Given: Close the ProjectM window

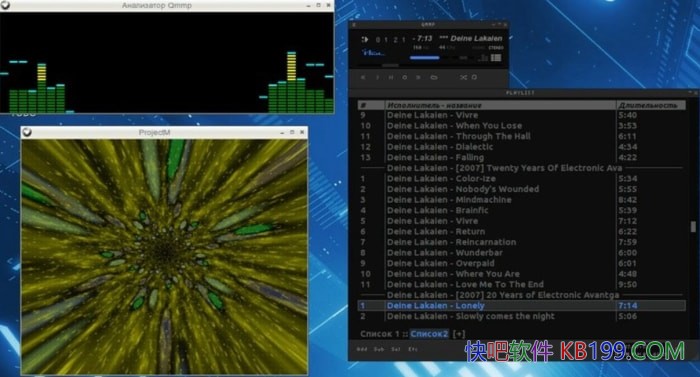Looking at the screenshot, I should tap(302, 132).
